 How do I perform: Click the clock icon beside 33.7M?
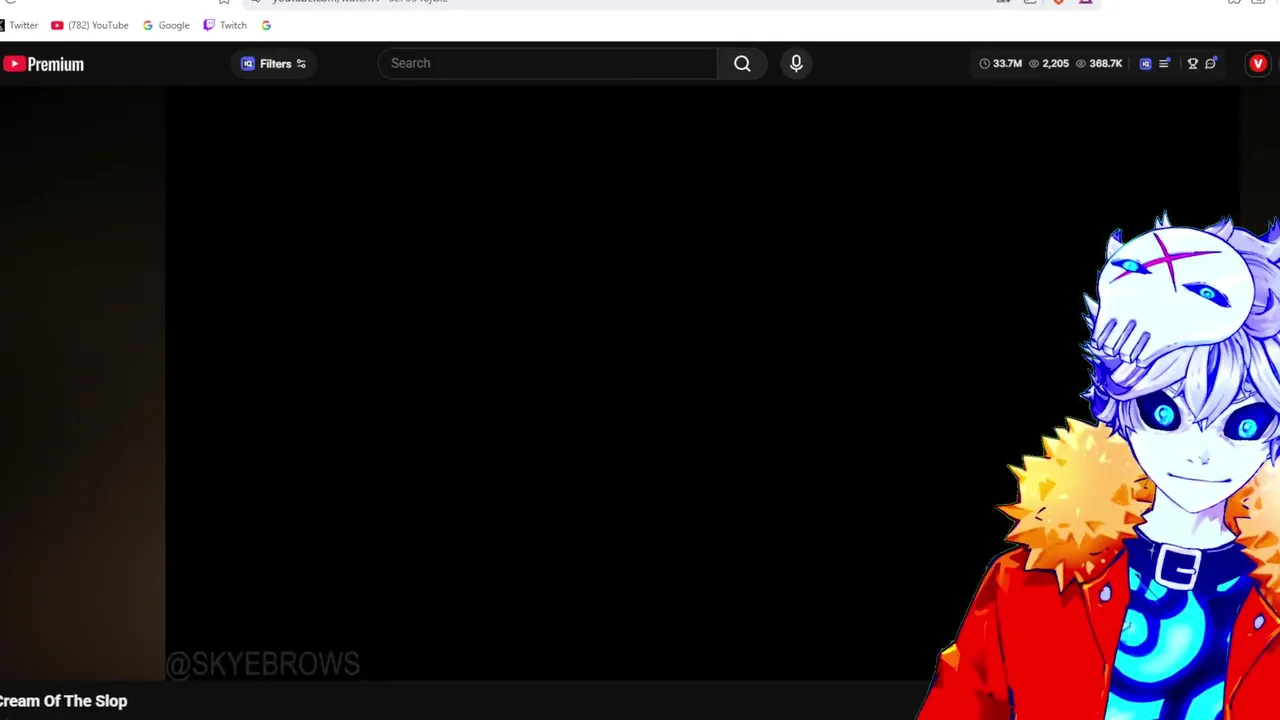point(984,63)
